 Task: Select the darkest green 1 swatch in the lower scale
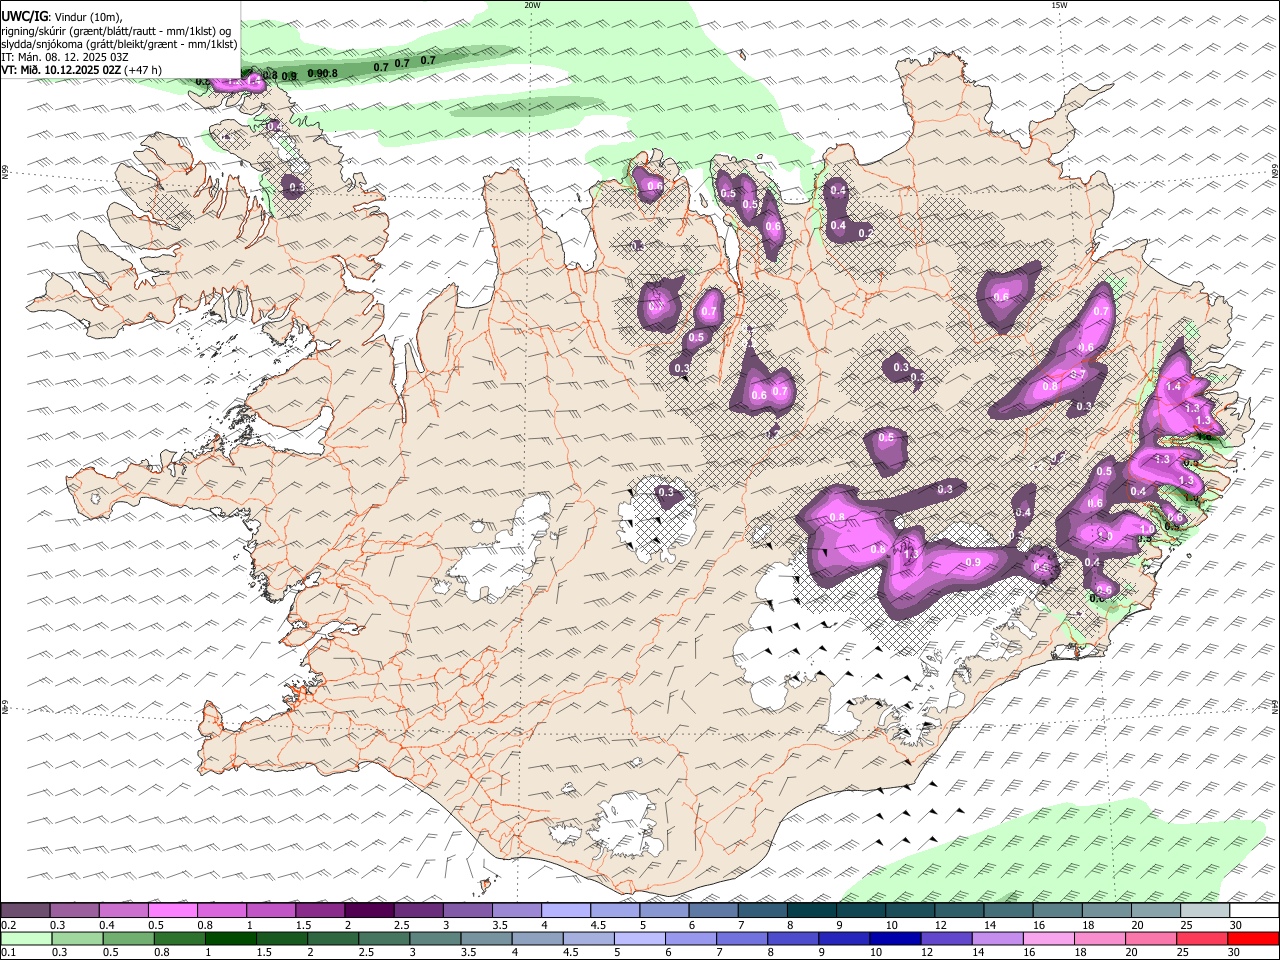pyautogui.click(x=230, y=939)
